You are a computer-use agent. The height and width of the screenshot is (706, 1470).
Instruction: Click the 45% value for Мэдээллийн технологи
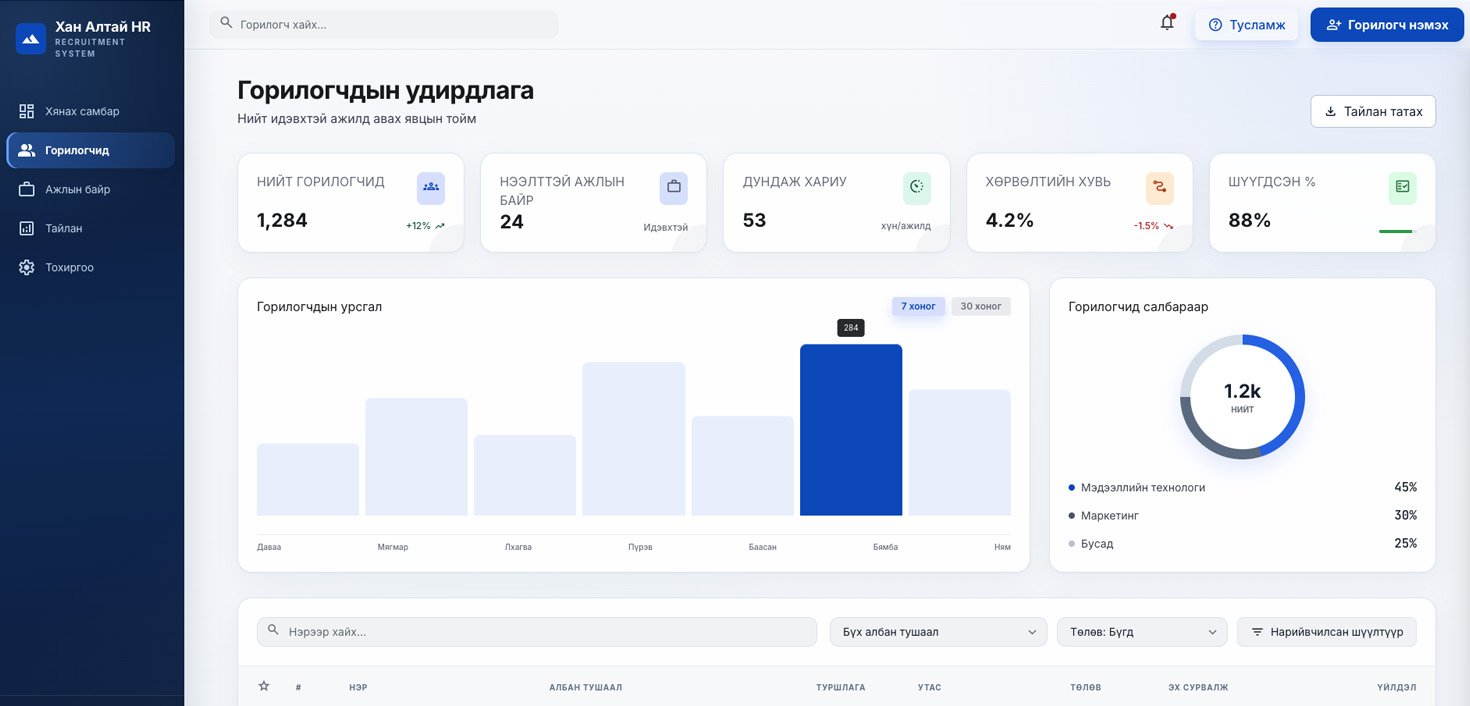[1405, 488]
